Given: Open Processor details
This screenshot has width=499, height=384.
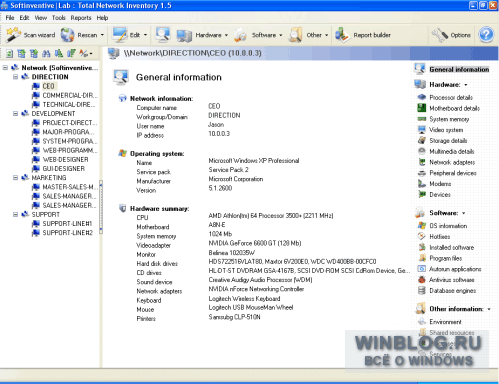Looking at the screenshot, I should pyautogui.click(x=451, y=97).
